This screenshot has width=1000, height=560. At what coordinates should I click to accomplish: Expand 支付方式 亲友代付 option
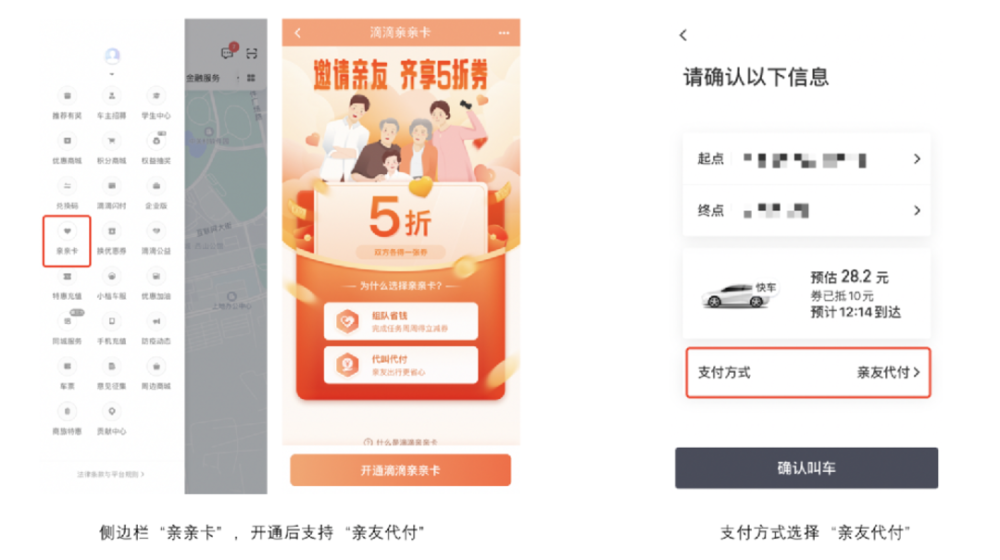(x=808, y=372)
